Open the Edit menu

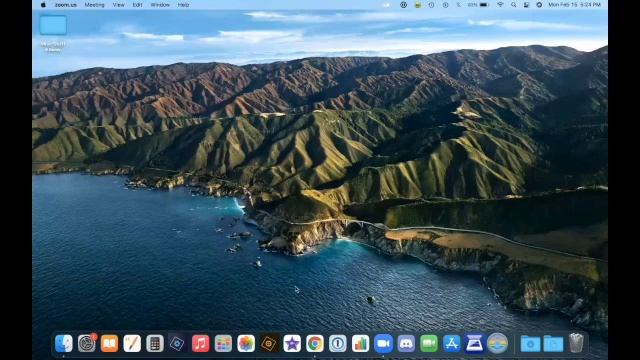(x=137, y=5)
